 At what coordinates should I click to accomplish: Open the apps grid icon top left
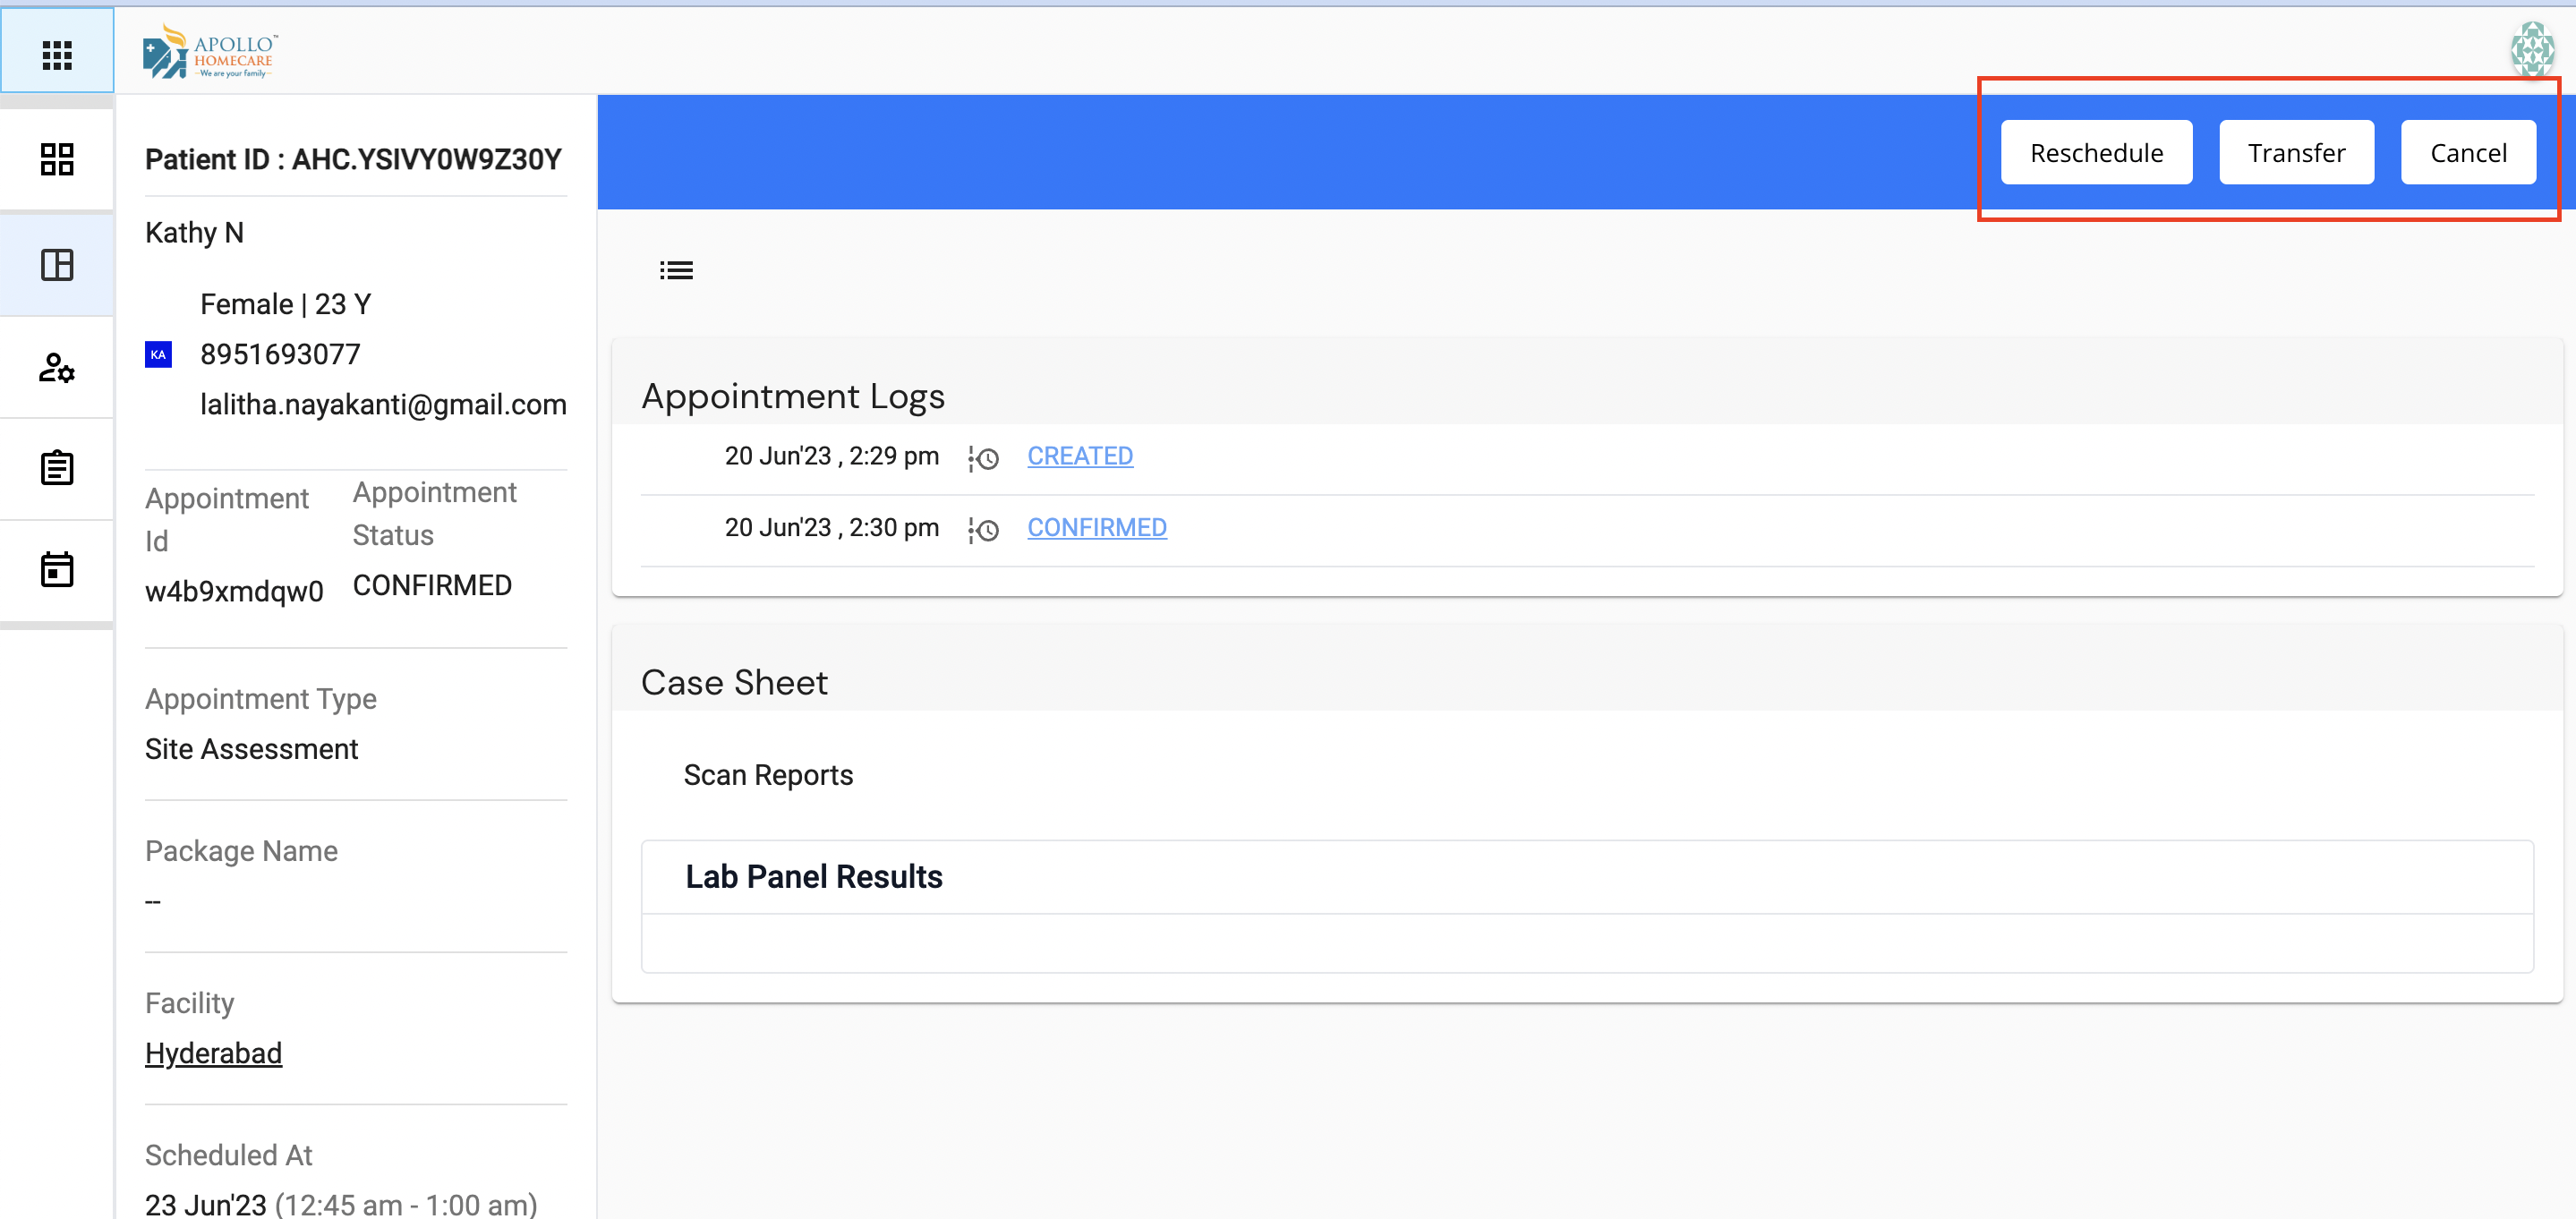57,54
